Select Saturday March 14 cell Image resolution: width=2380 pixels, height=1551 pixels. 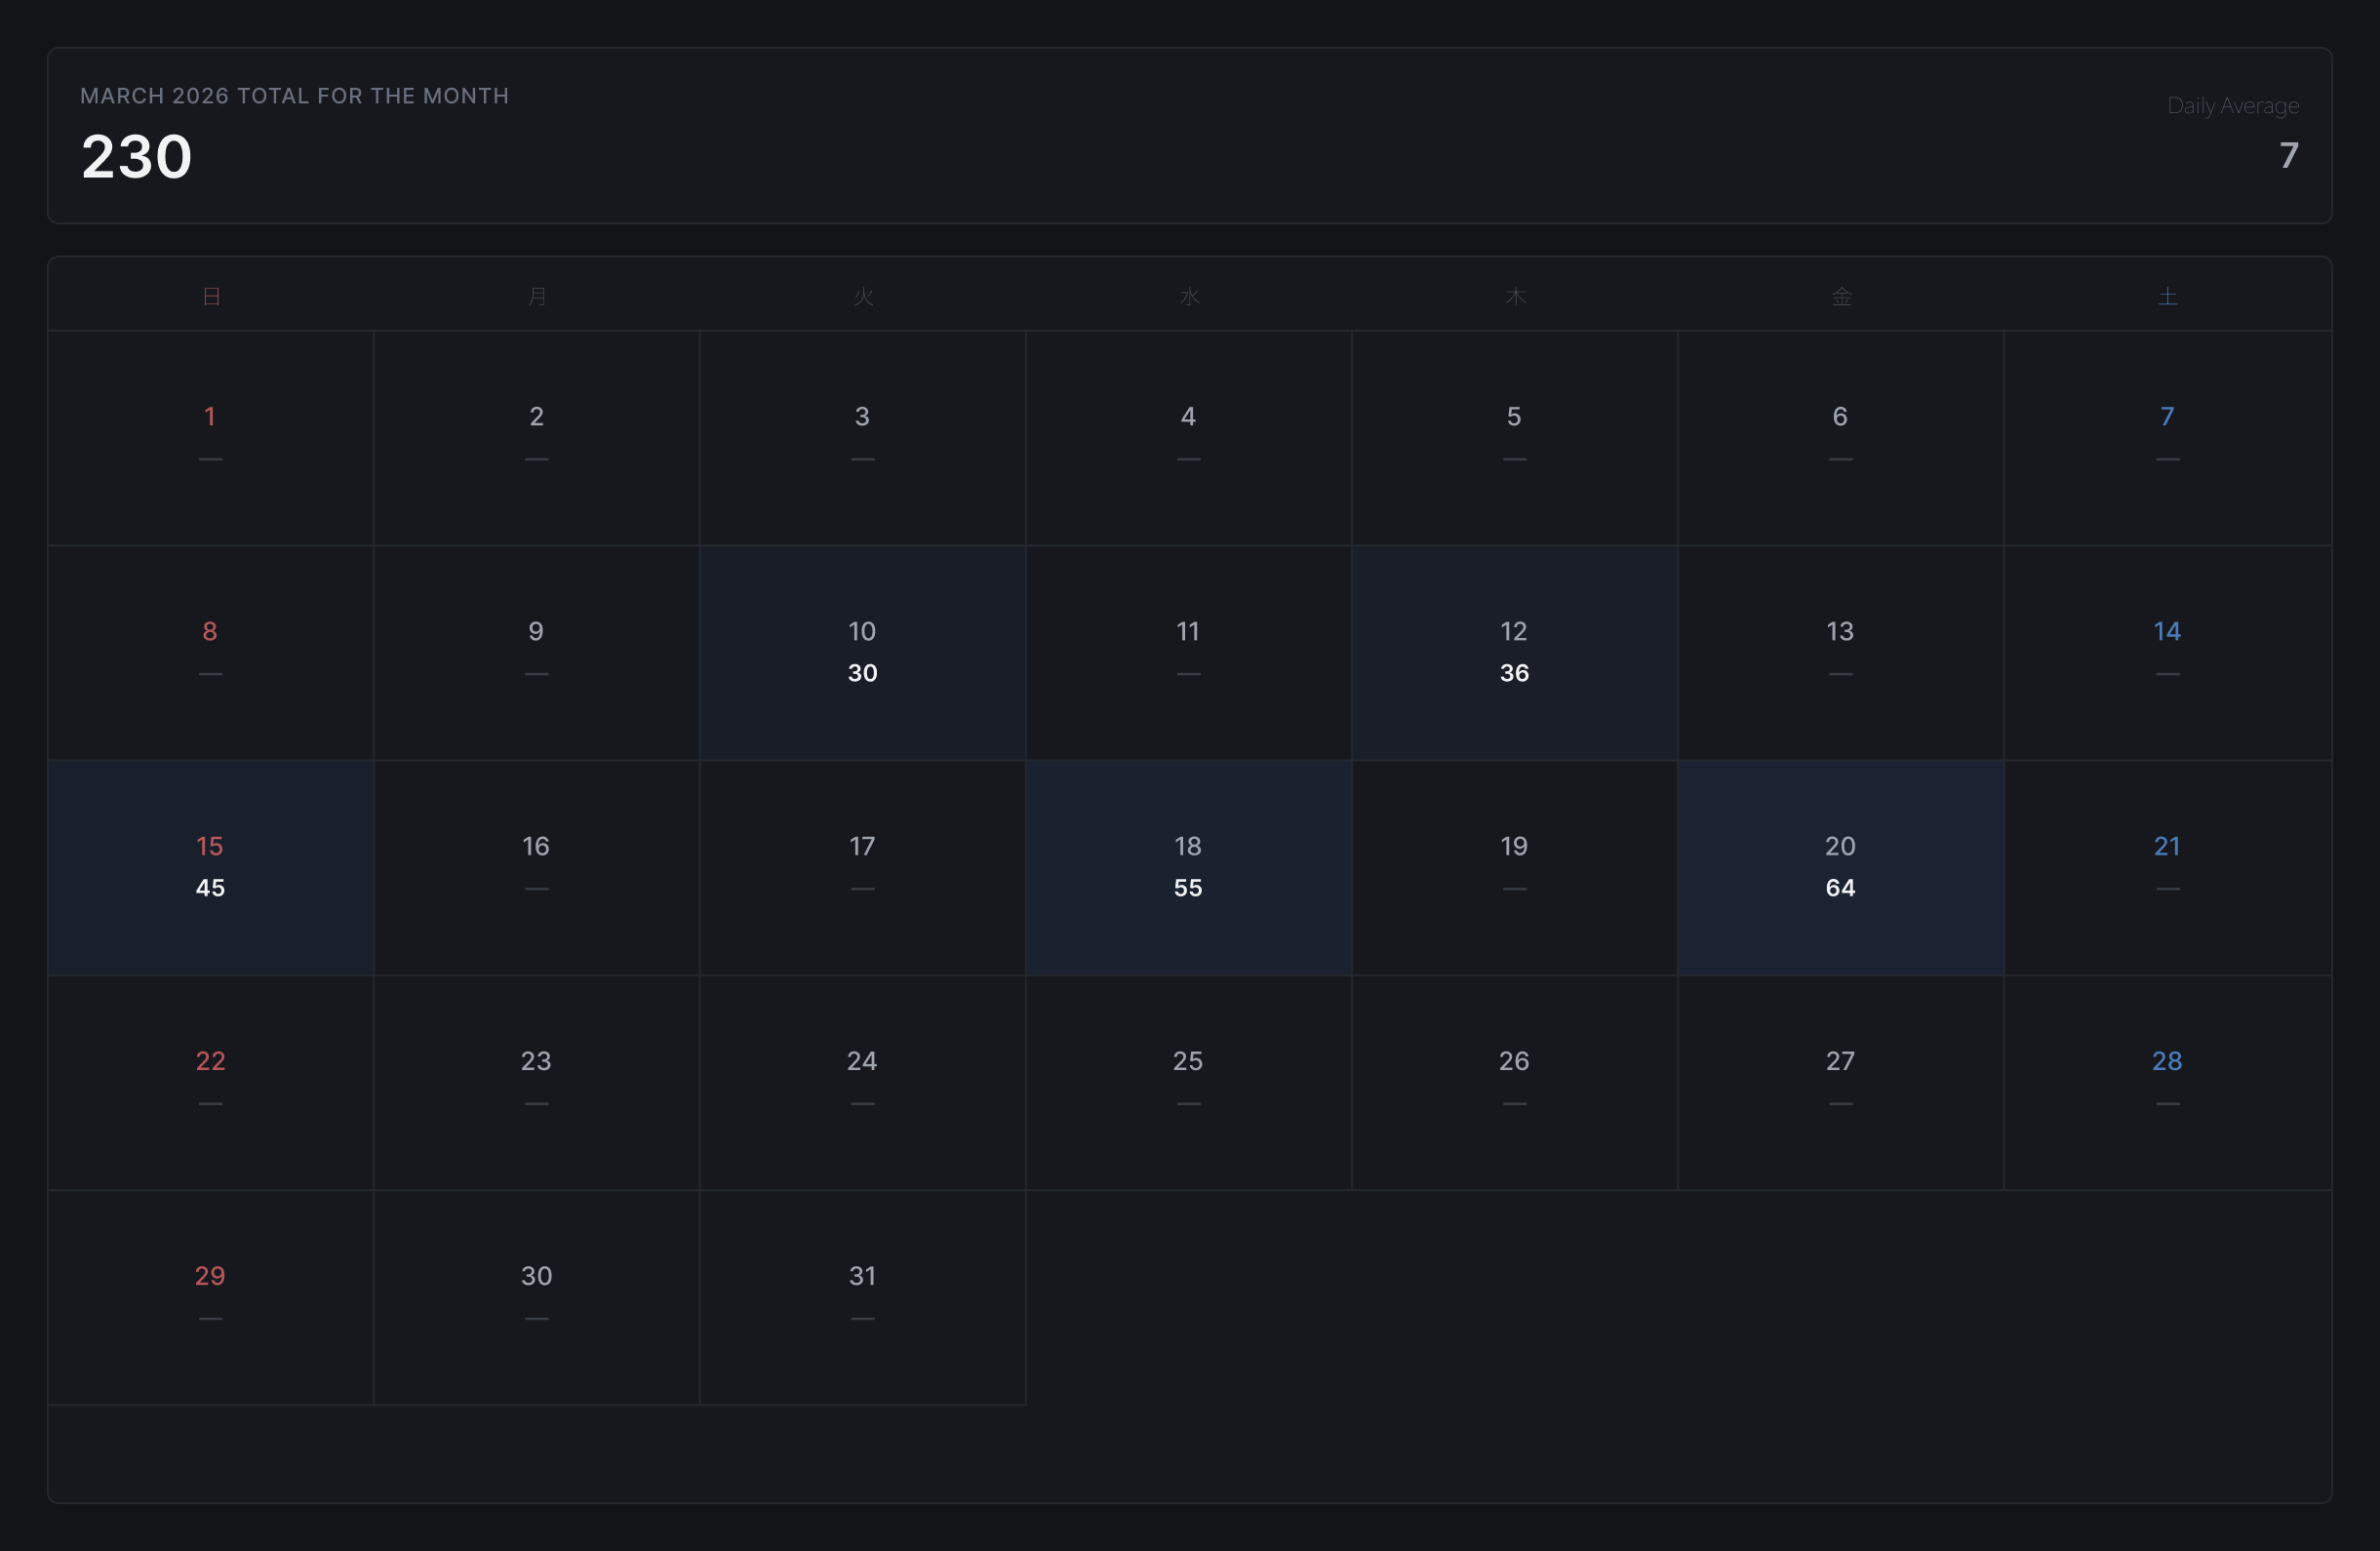pyautogui.click(x=2166, y=652)
